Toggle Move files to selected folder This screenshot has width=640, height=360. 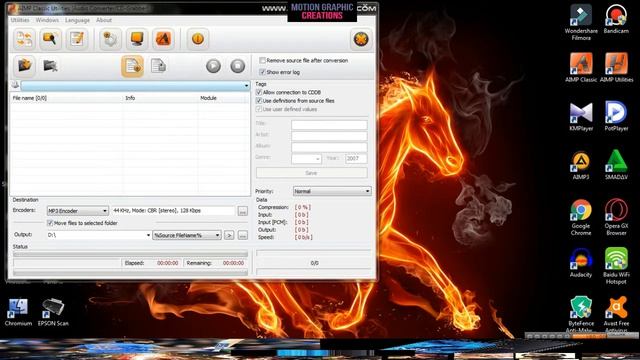[50, 223]
